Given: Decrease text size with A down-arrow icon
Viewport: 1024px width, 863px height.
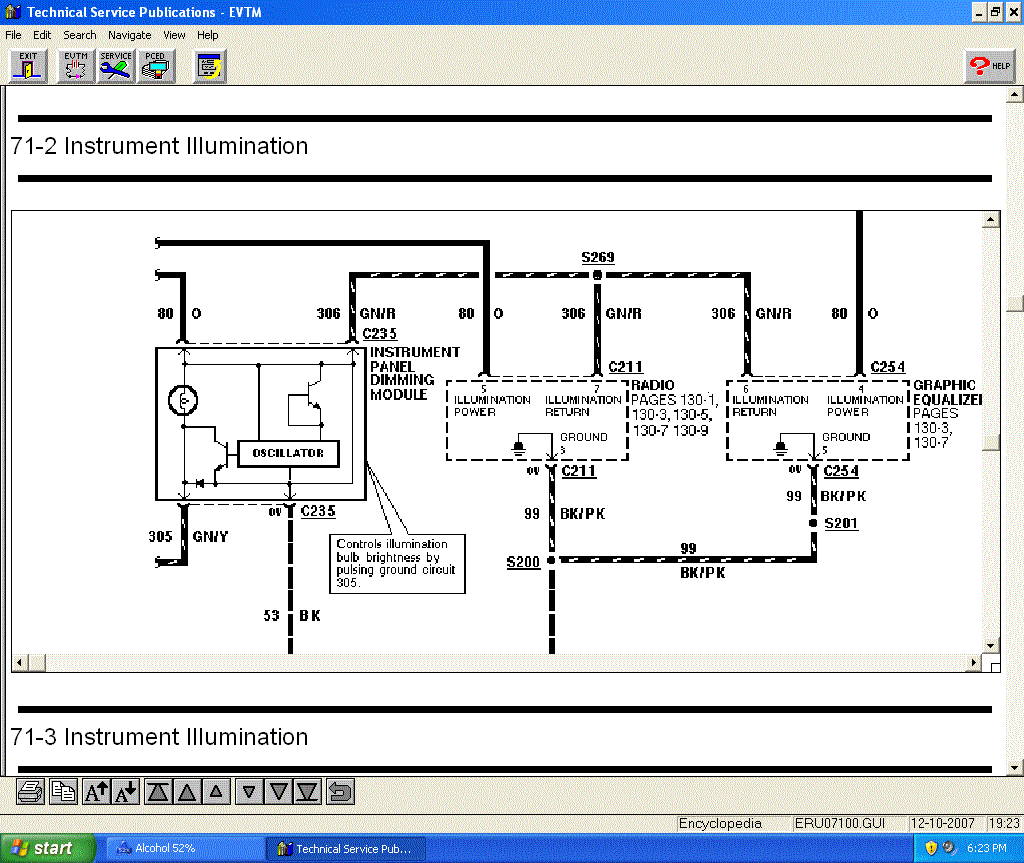Looking at the screenshot, I should [x=127, y=792].
